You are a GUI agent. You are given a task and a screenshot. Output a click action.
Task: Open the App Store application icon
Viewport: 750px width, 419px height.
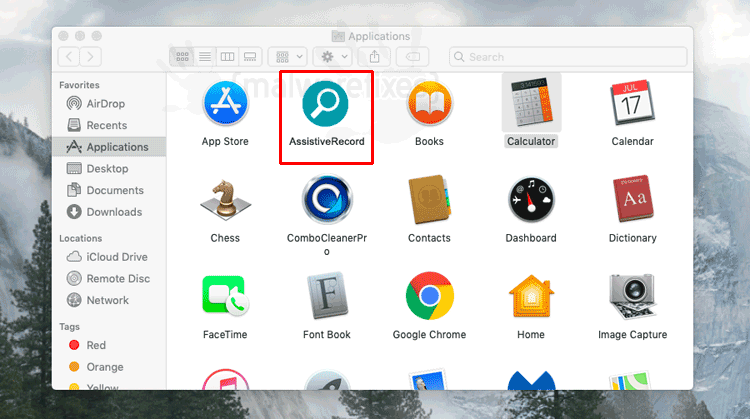point(225,103)
